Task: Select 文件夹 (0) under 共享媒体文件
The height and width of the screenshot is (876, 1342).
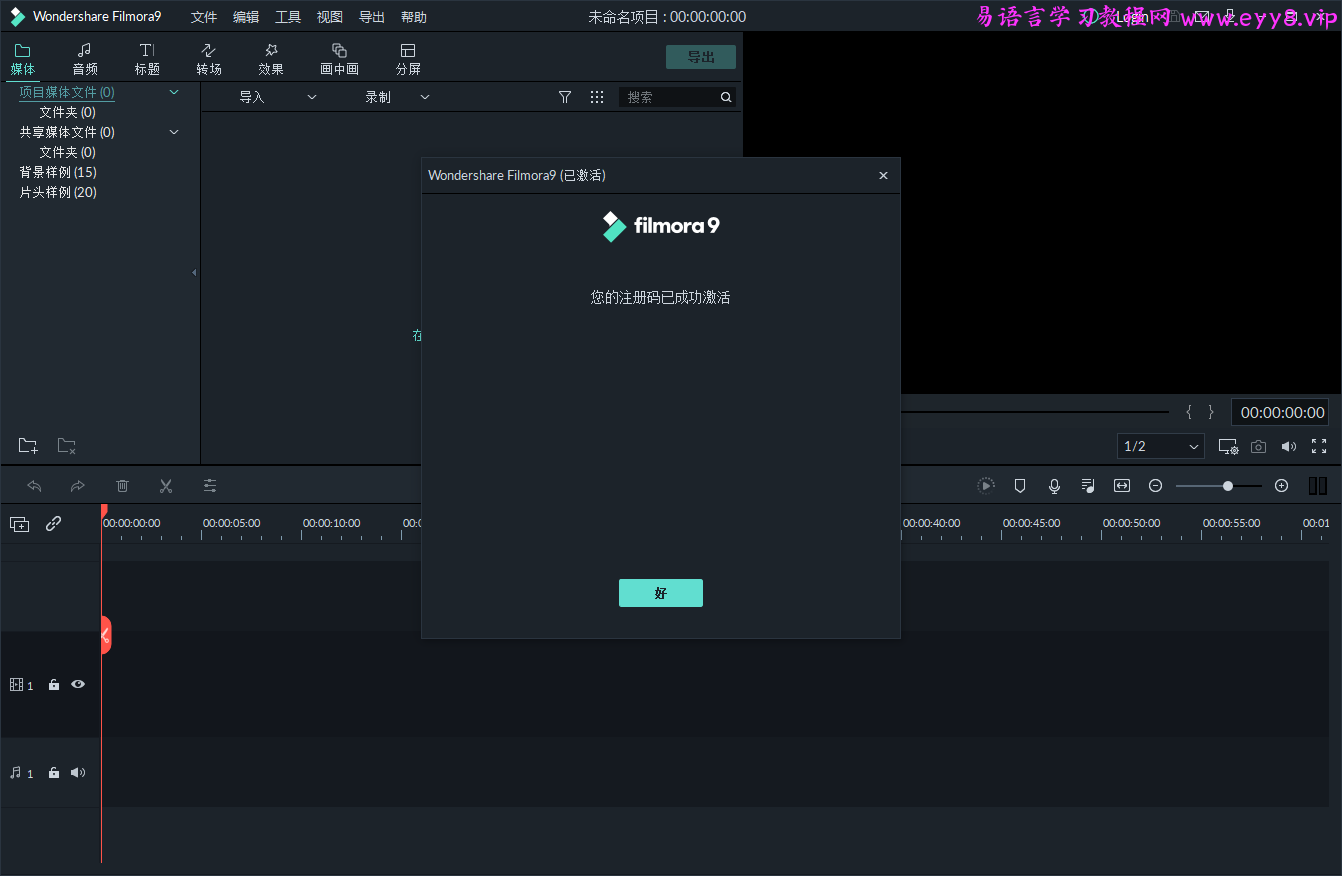Action: tap(68, 152)
